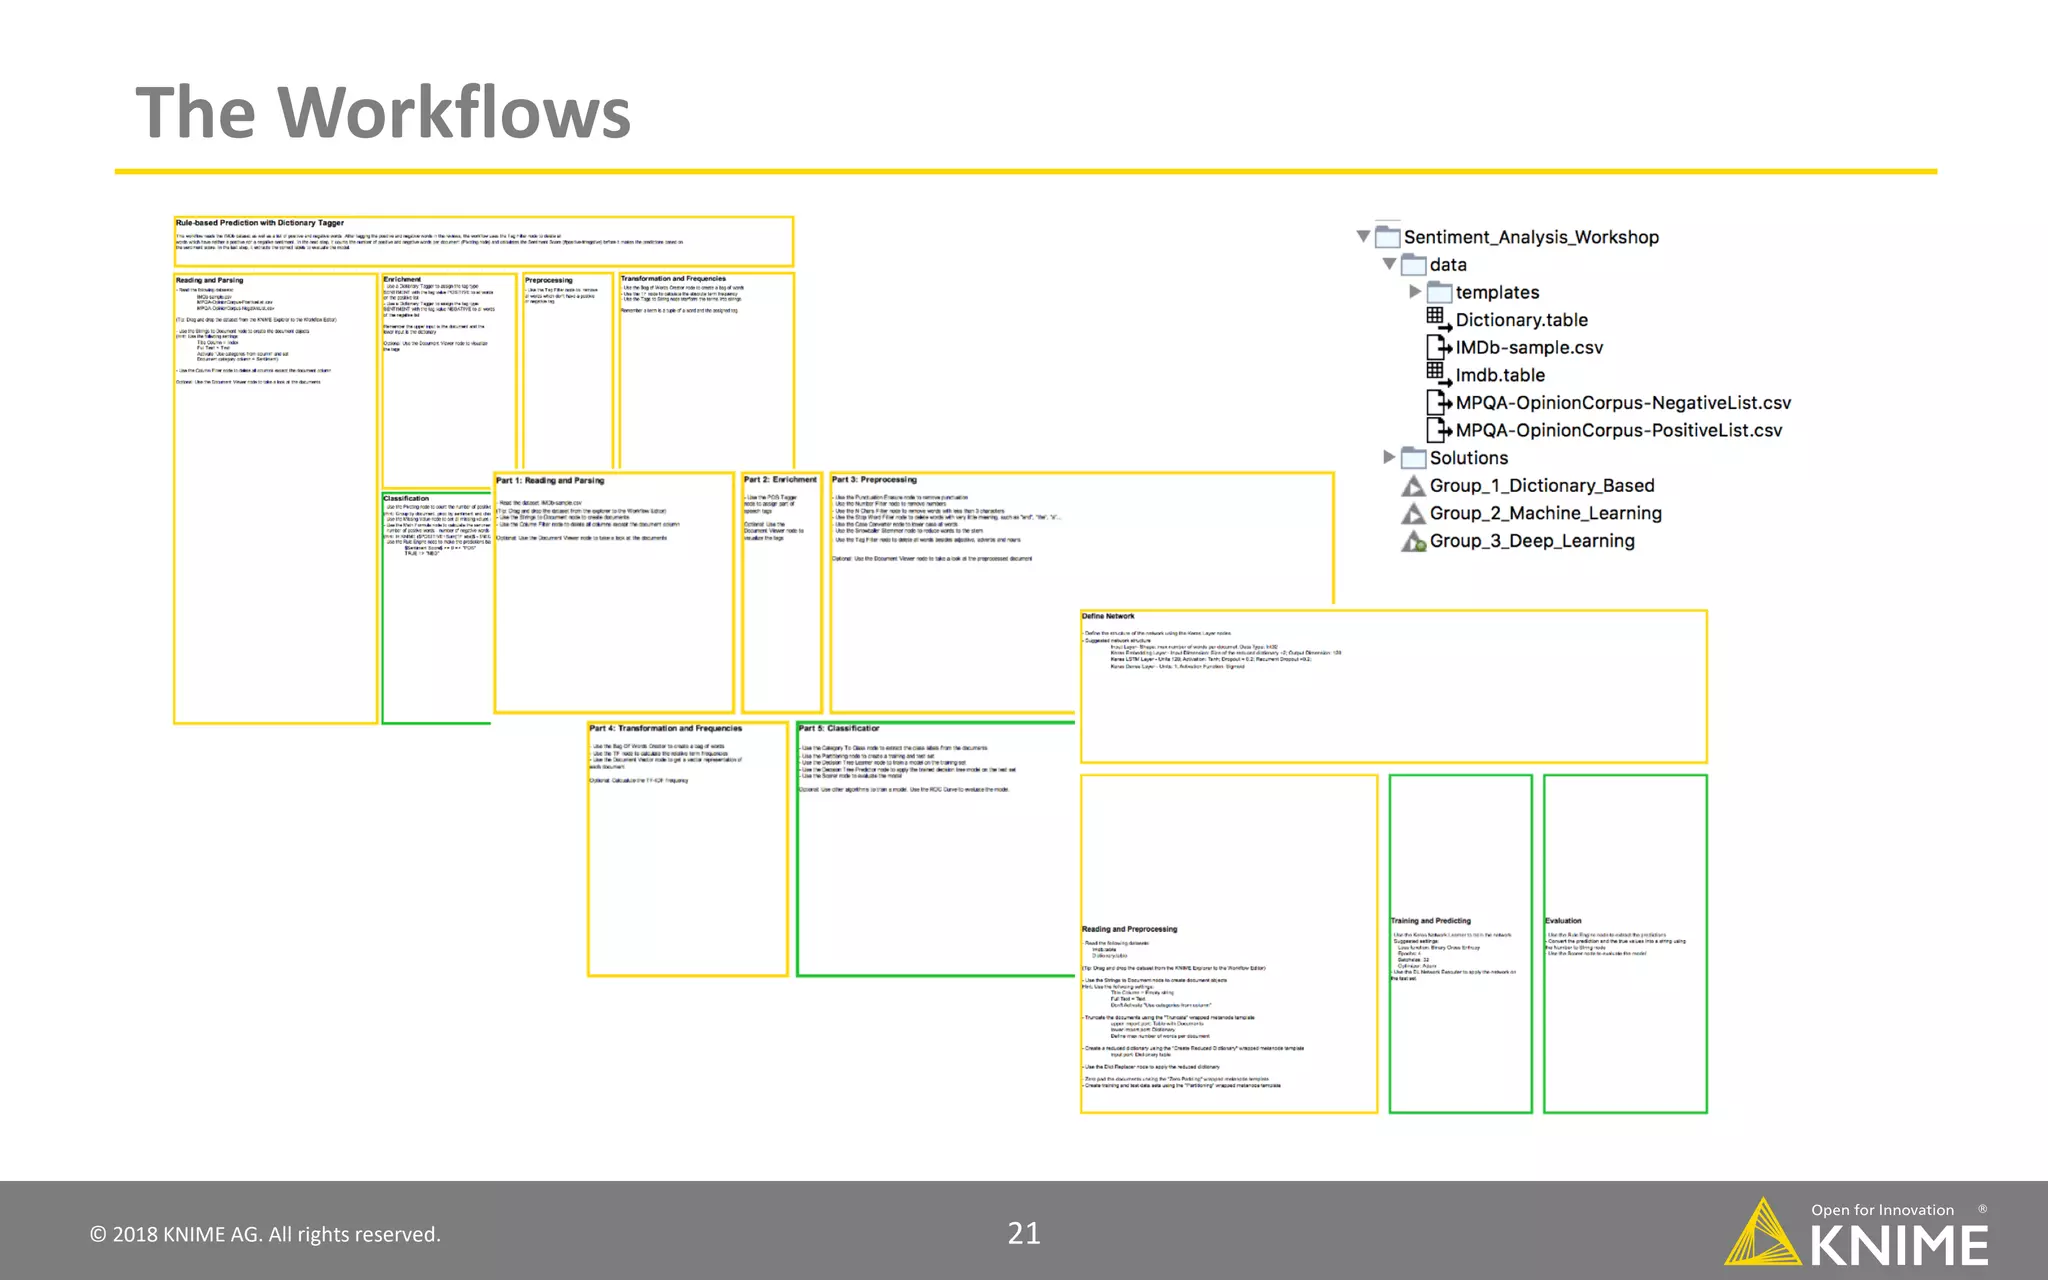The height and width of the screenshot is (1280, 2048).
Task: Expand the Solutions folder arrow
Action: (x=1389, y=457)
